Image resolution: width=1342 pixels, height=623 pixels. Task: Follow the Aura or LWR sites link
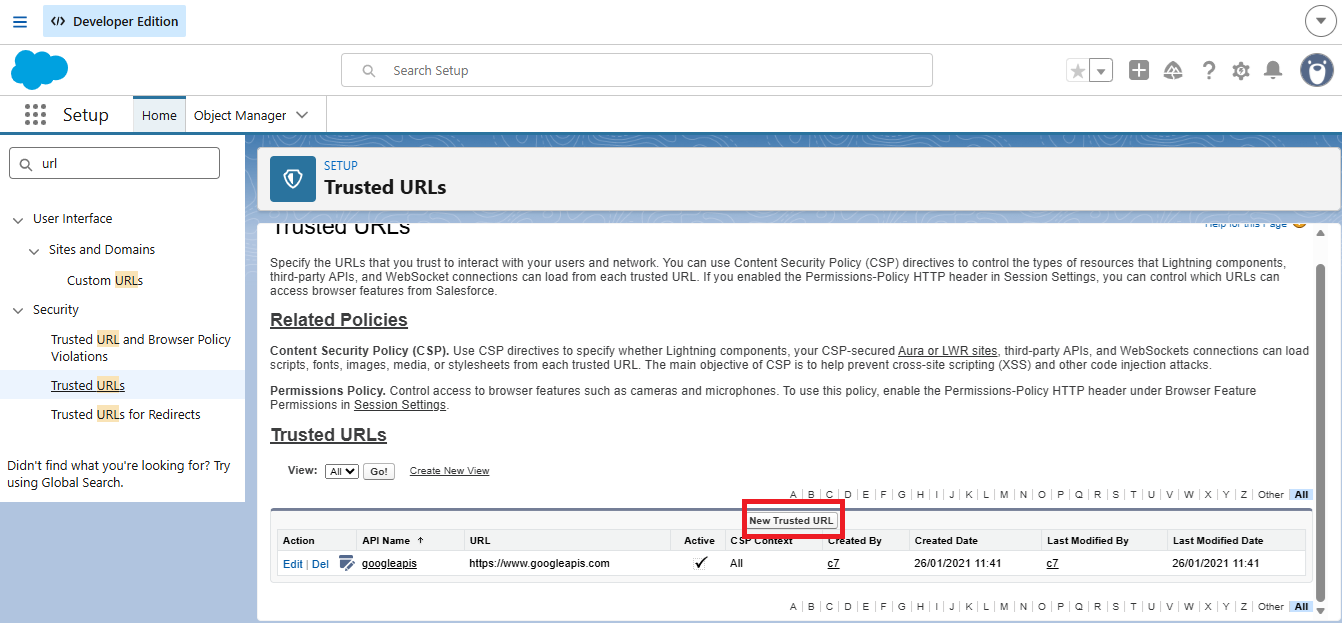pos(947,351)
